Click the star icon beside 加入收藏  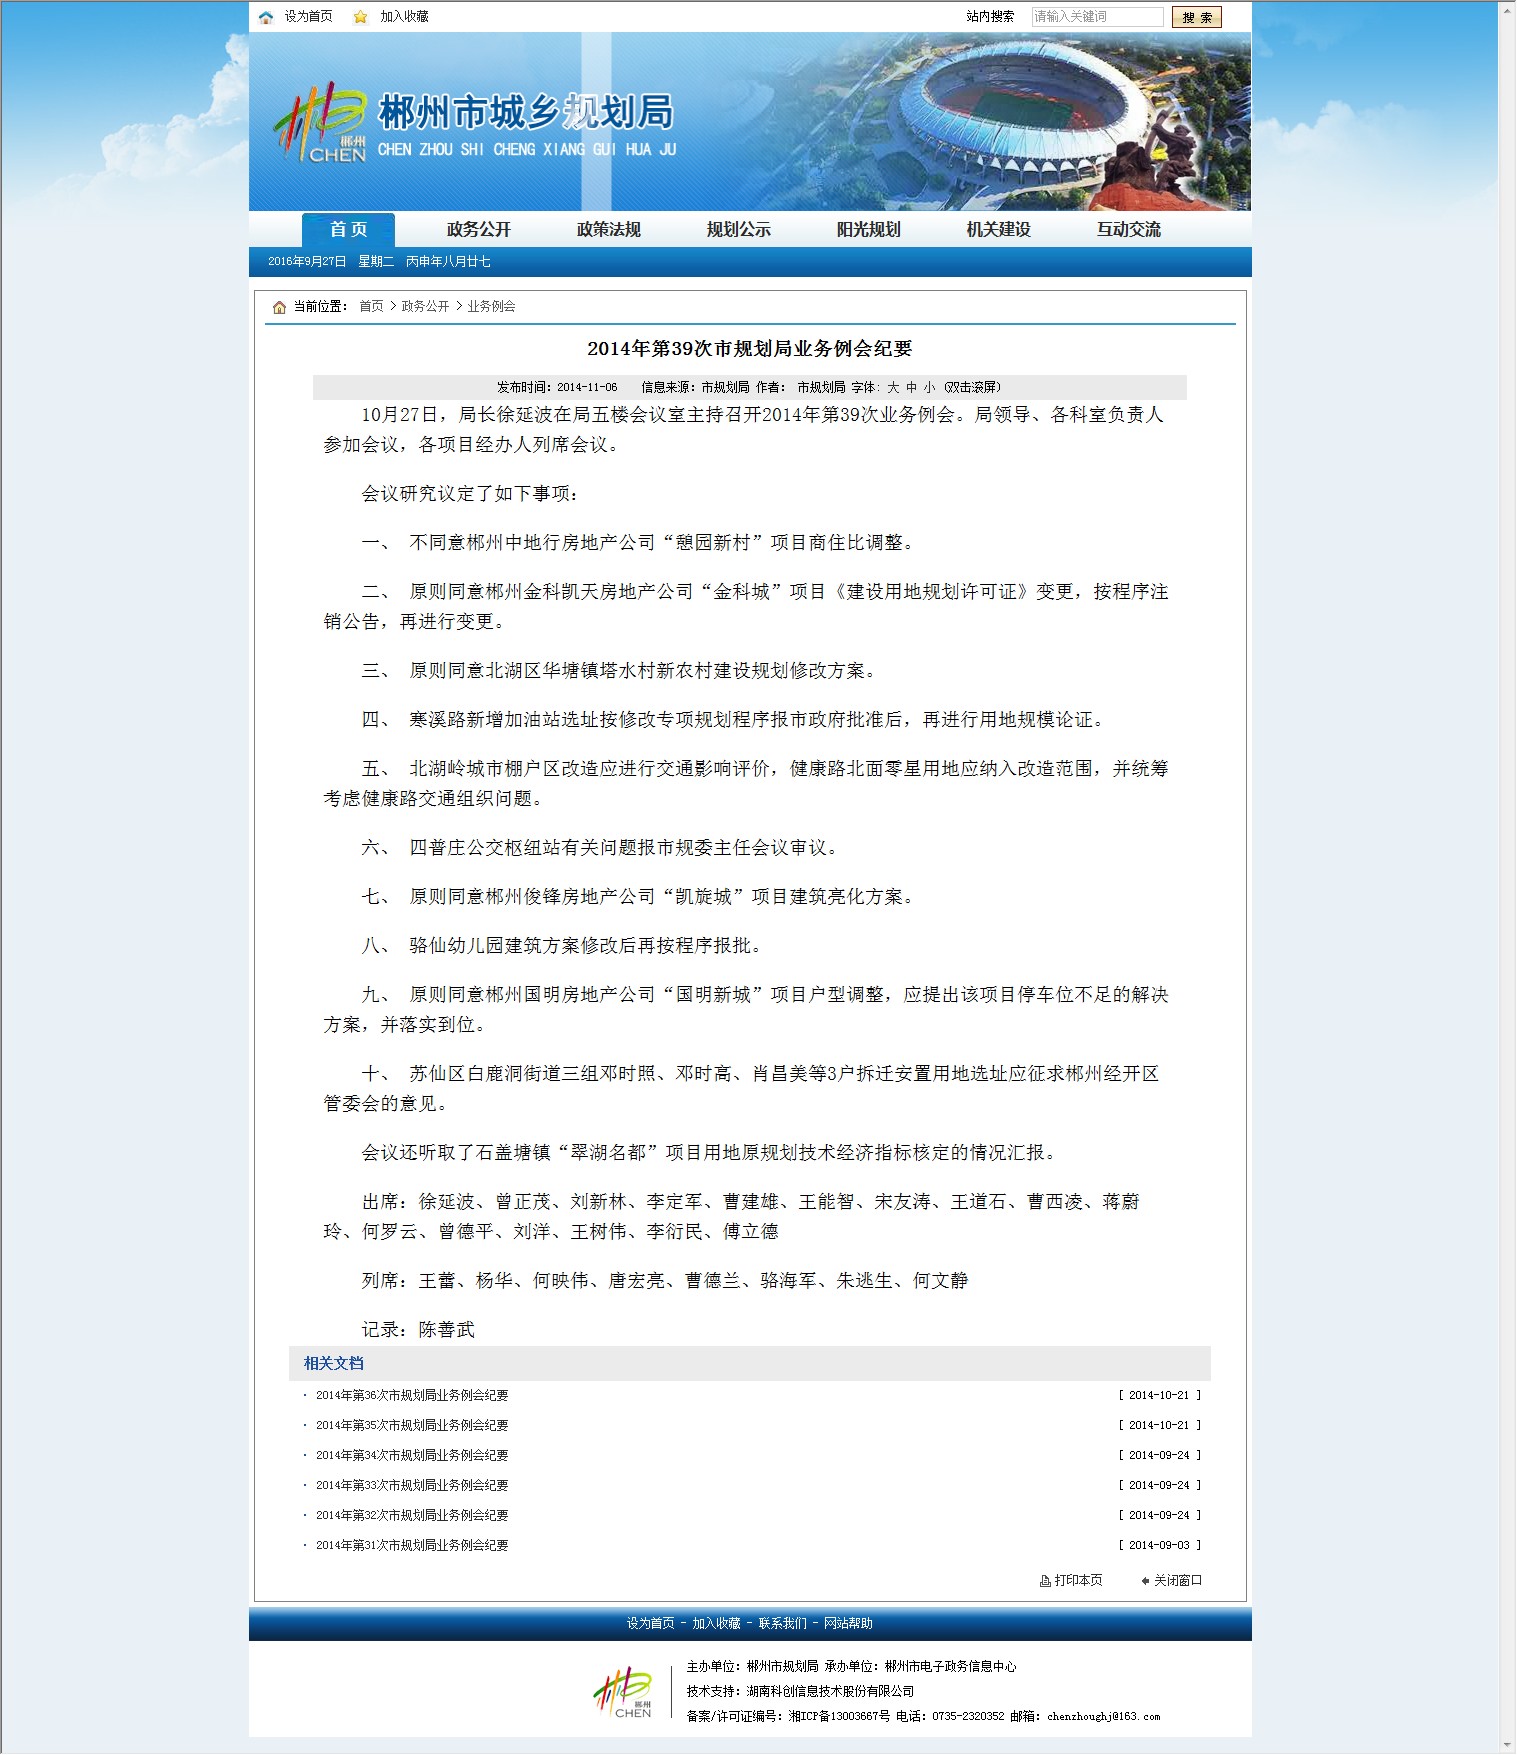pyautogui.click(x=360, y=17)
